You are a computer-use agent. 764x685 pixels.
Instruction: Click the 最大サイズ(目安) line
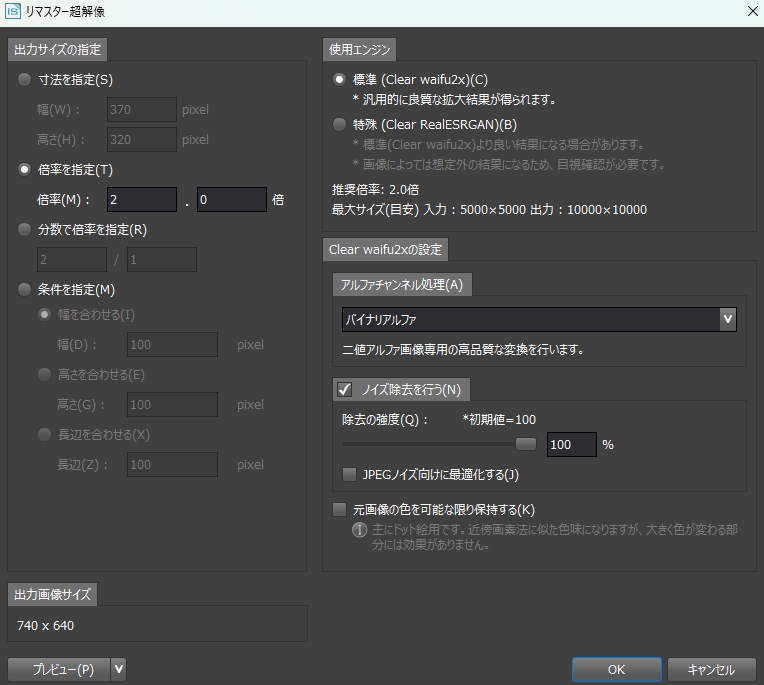pos(489,209)
